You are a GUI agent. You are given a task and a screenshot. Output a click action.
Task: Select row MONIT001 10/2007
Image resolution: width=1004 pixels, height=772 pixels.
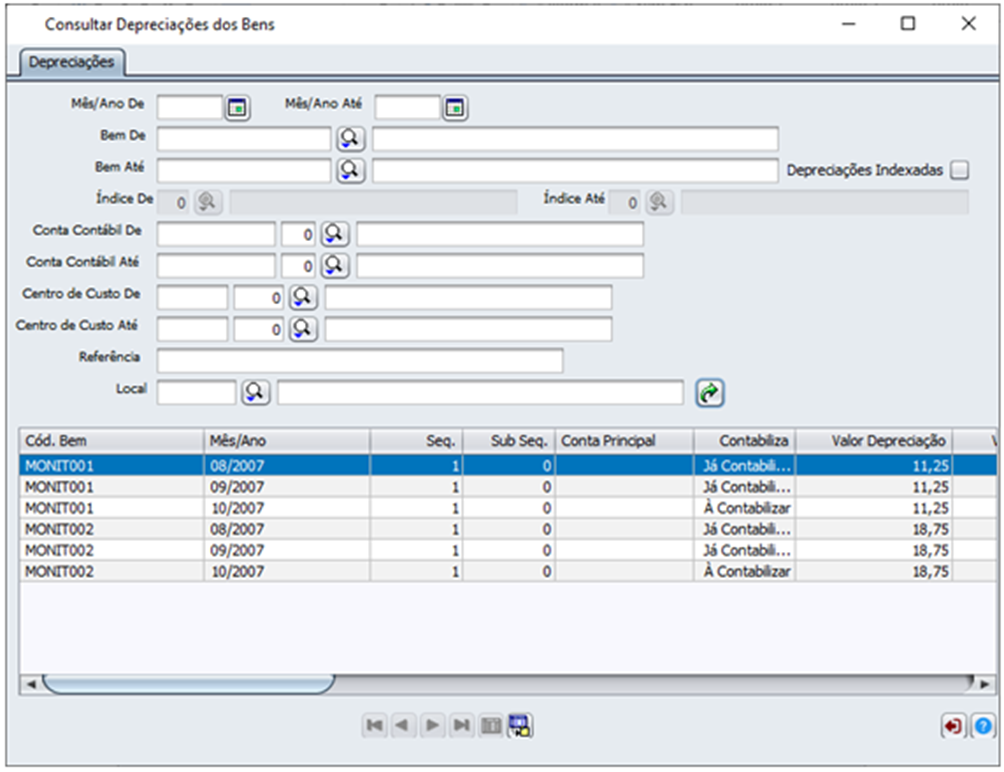click(508, 508)
